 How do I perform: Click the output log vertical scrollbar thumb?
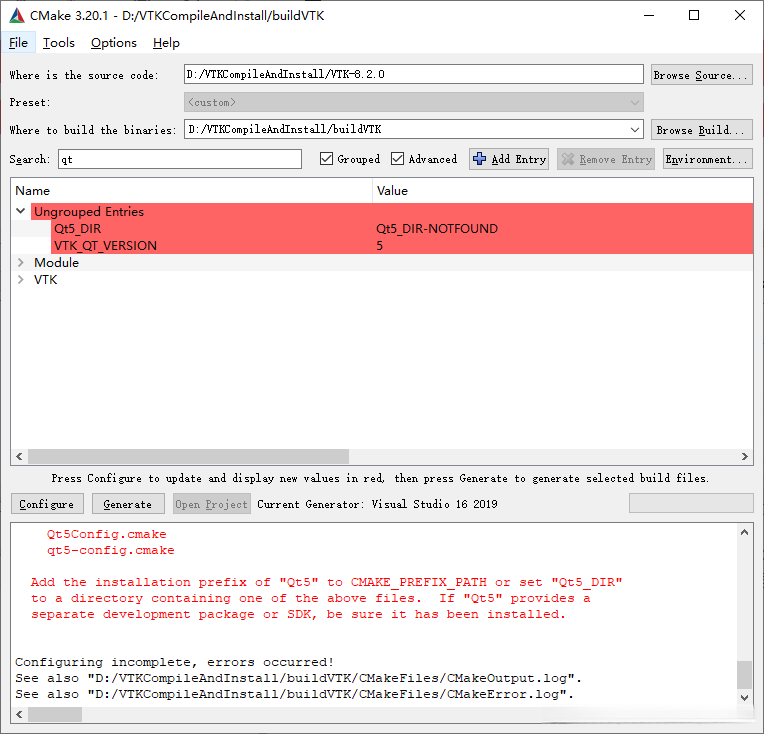pos(744,675)
